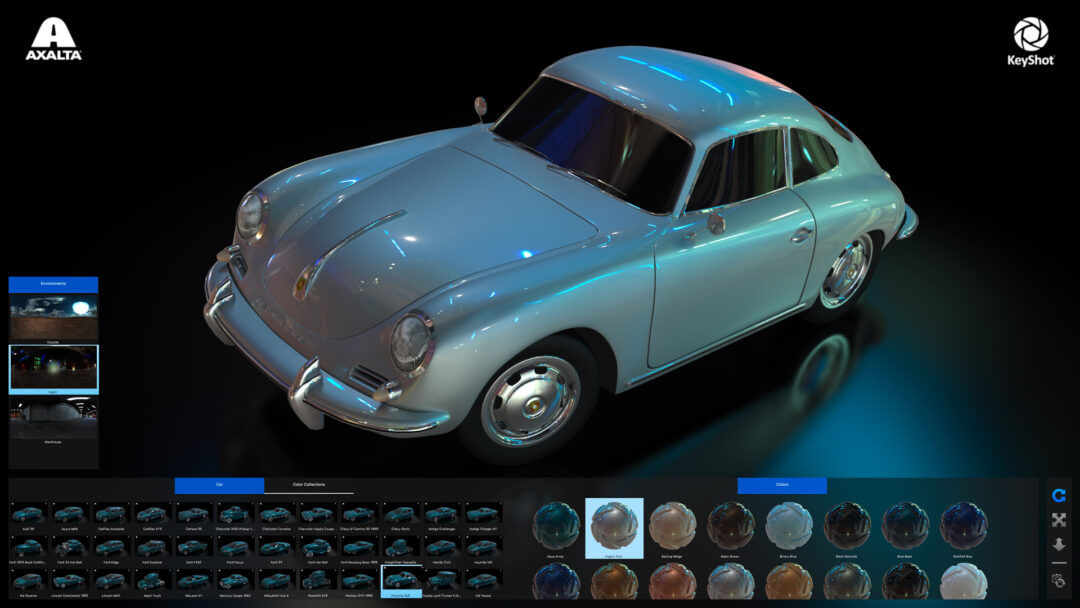Click the Environments panel header
The image size is (1080, 608).
pos(53,284)
